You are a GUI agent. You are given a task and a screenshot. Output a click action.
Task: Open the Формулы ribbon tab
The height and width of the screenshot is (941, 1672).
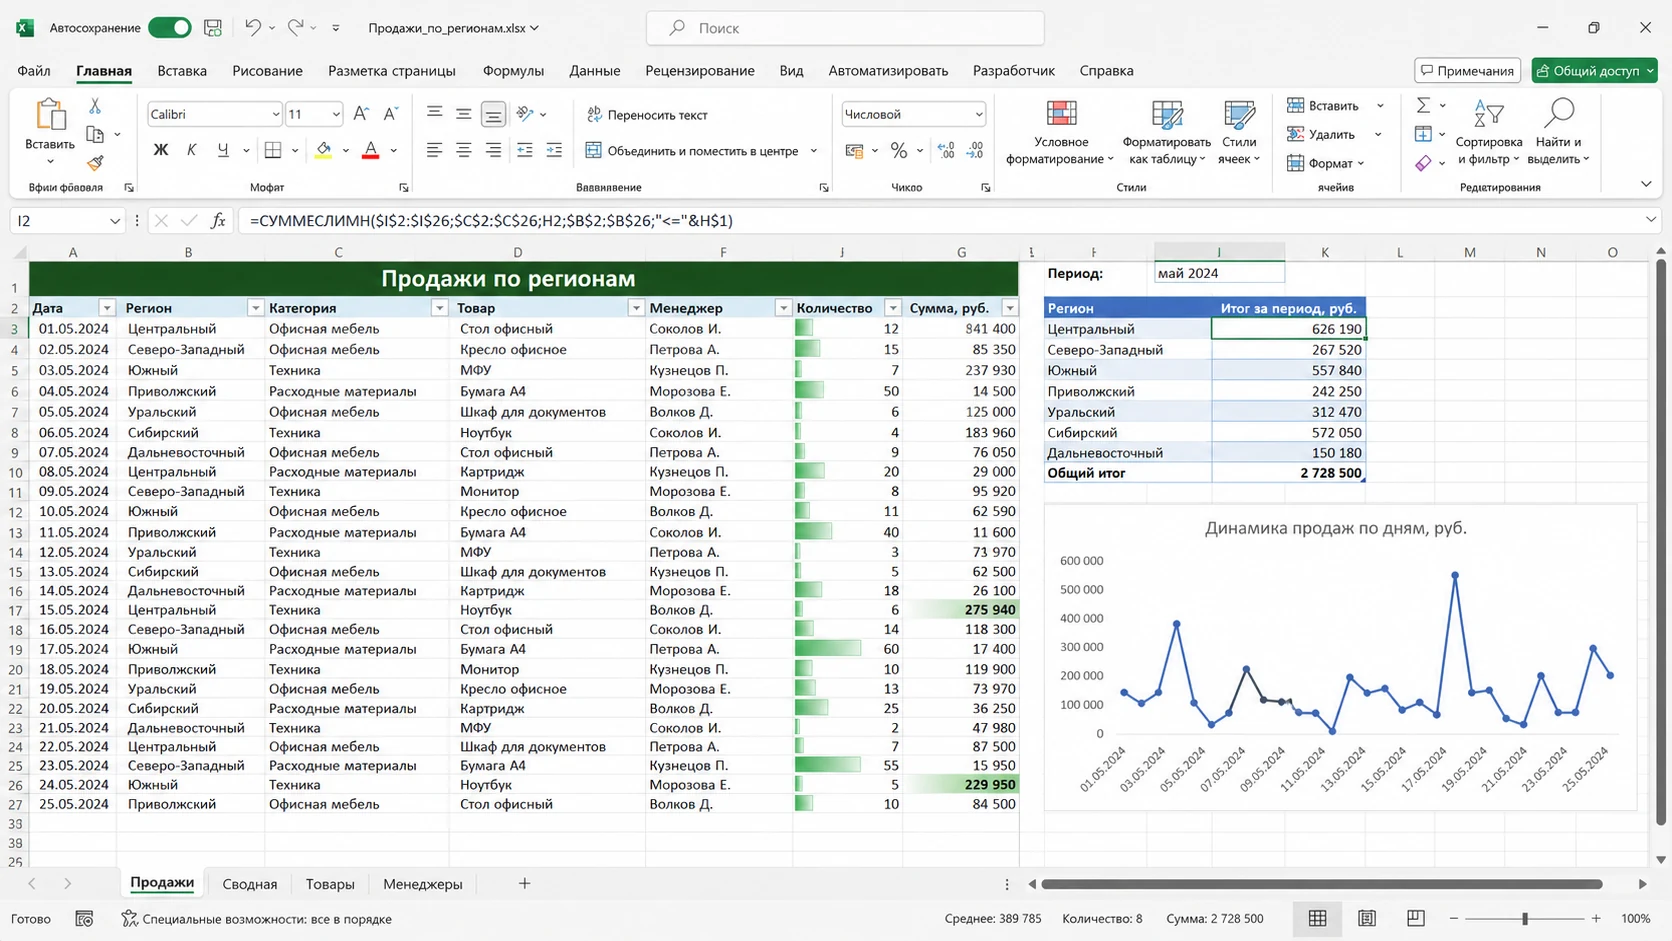click(x=513, y=71)
